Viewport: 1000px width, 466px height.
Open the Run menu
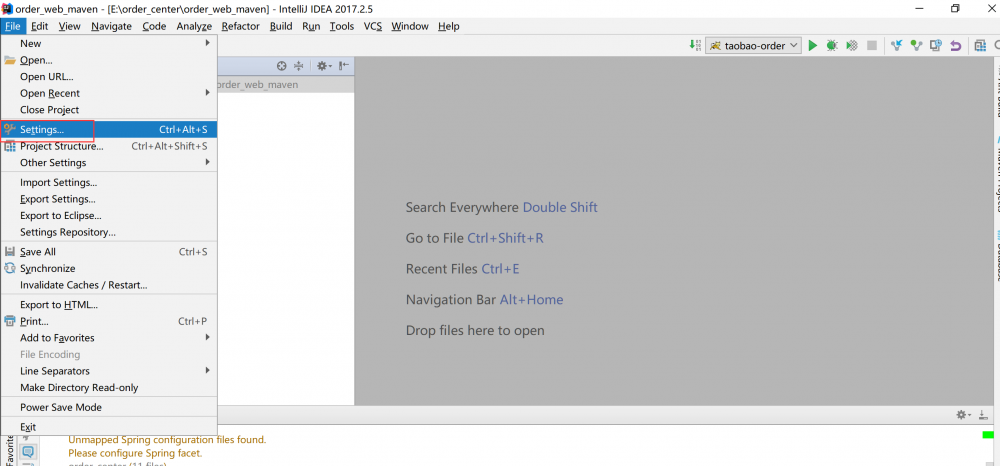311,26
